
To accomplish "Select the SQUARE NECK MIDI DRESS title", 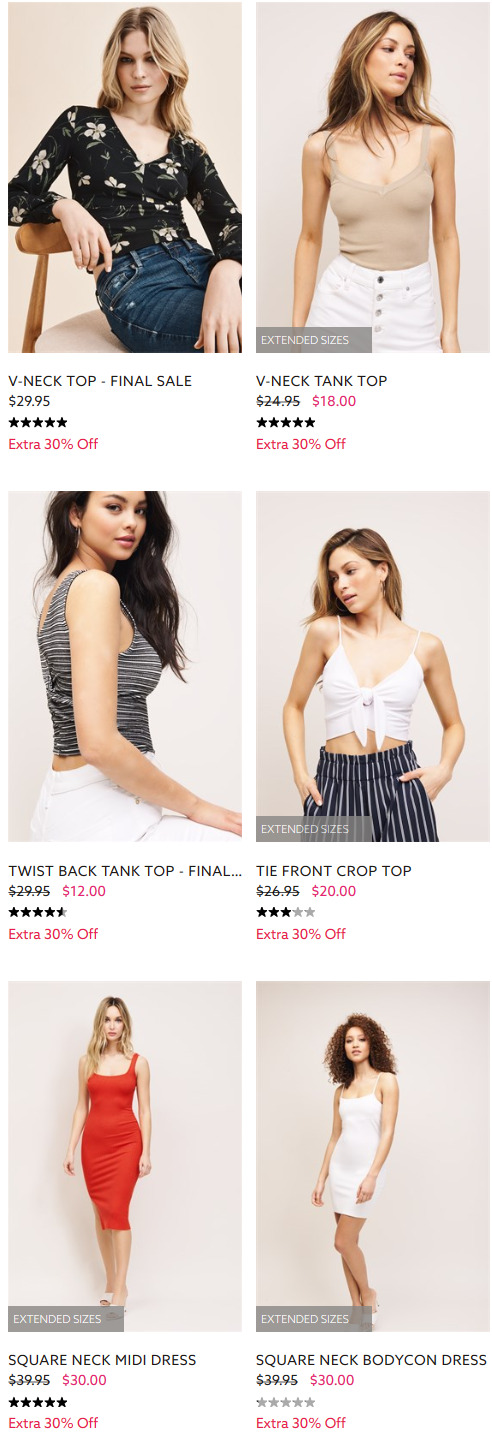I will [x=102, y=1360].
